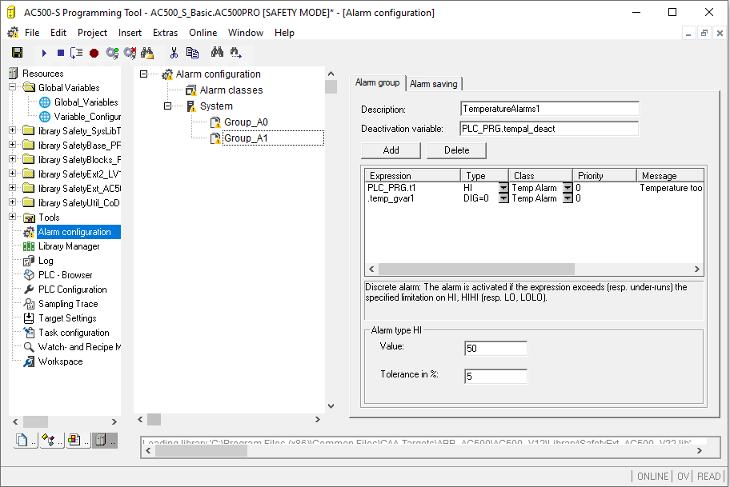Click the Save icon in the toolbar
This screenshot has width=730, height=487.
(x=17, y=52)
